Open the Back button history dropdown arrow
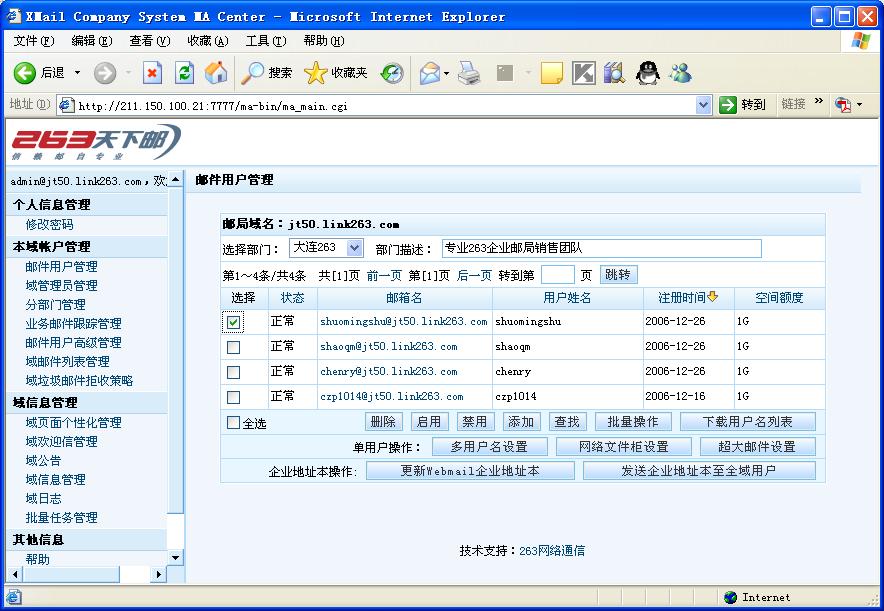 (77, 73)
